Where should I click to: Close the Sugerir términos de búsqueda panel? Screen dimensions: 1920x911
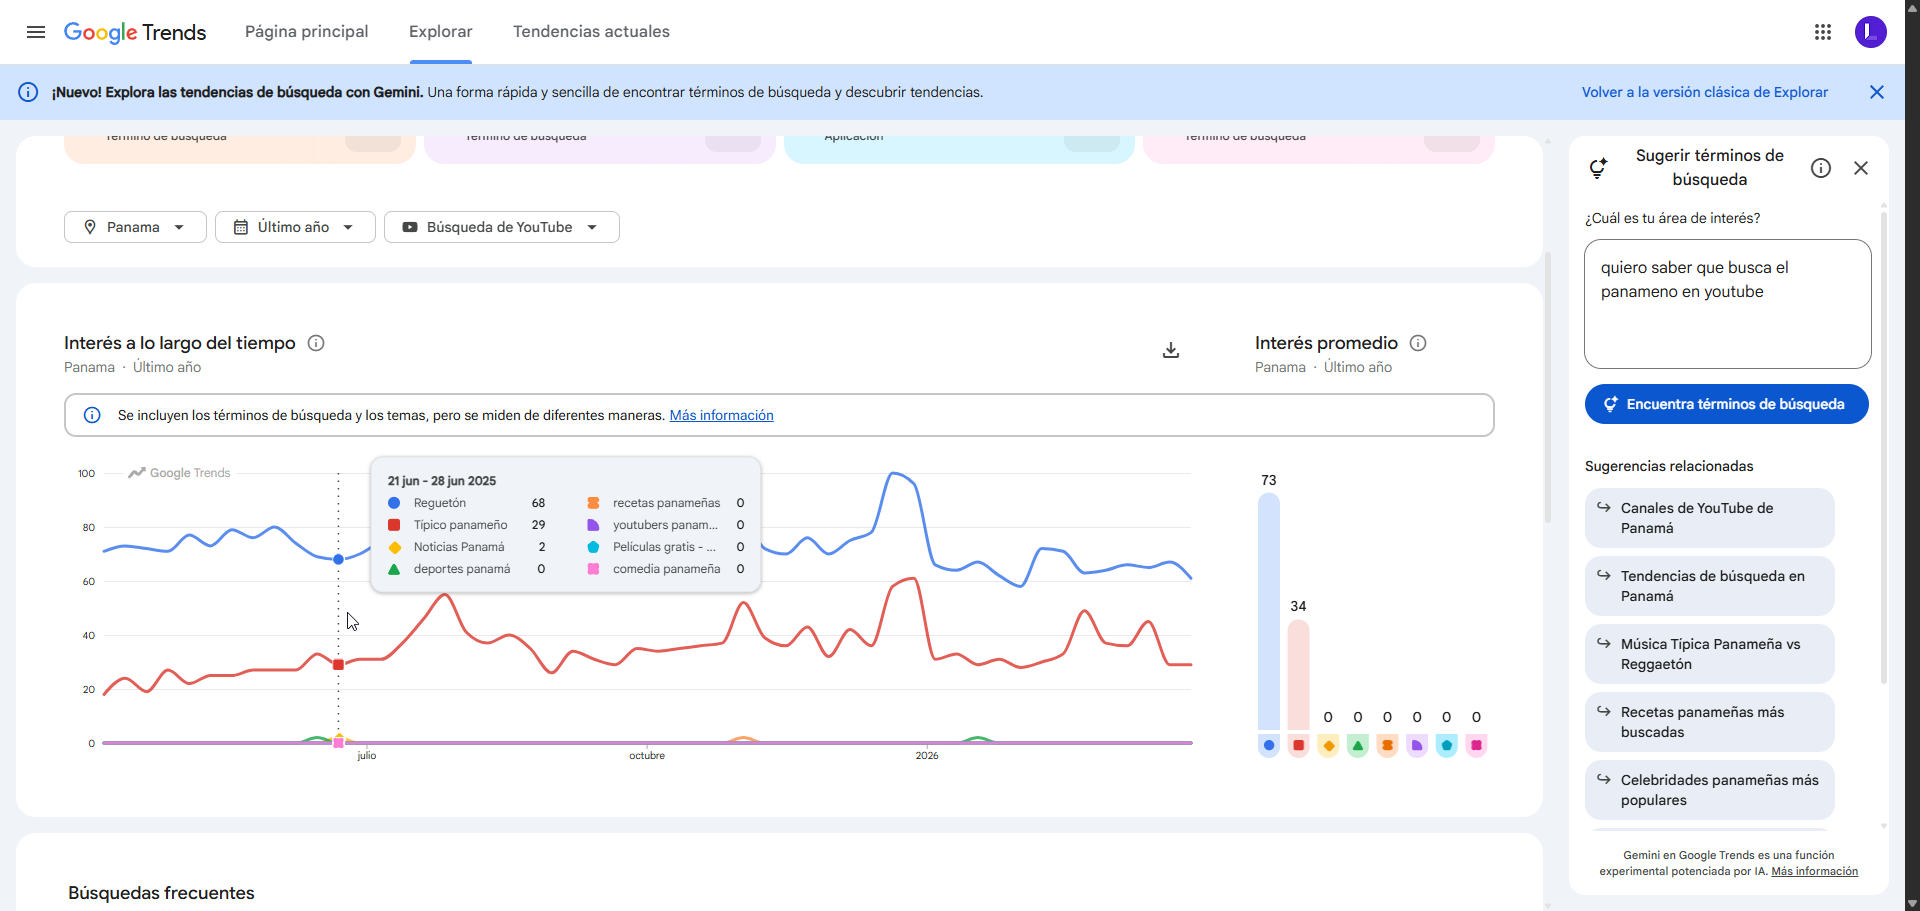coord(1861,168)
